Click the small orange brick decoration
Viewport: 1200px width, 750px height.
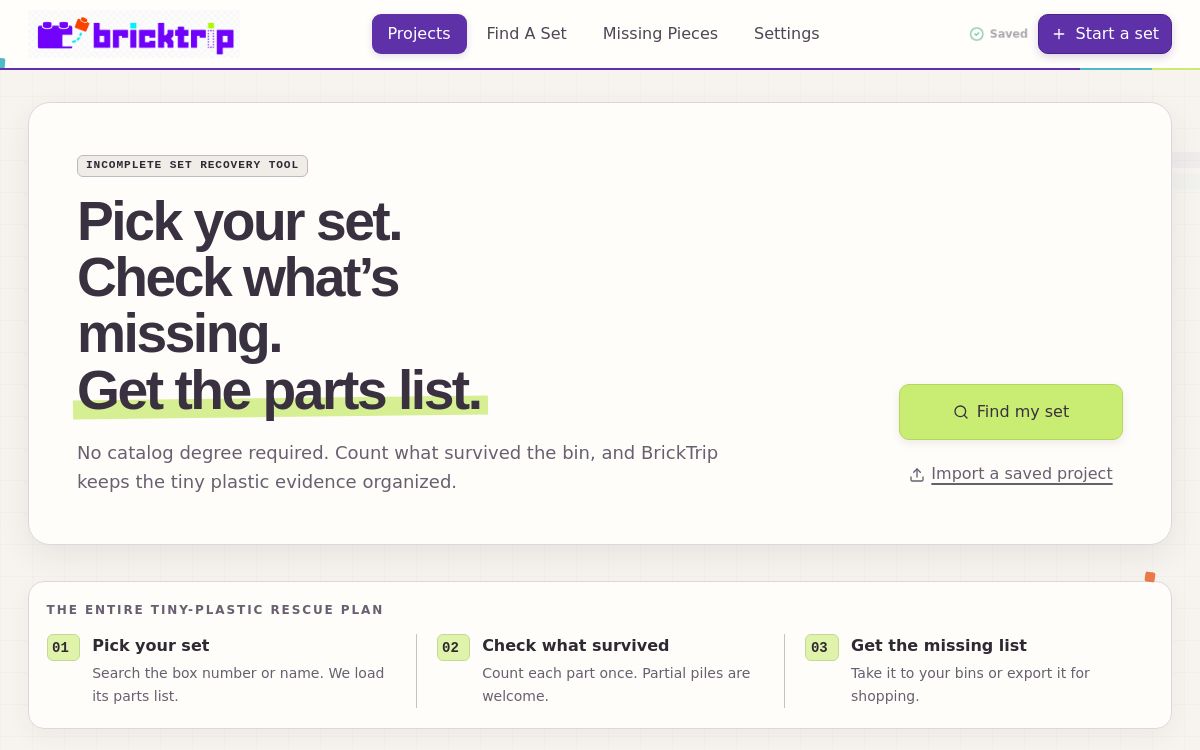[1150, 577]
